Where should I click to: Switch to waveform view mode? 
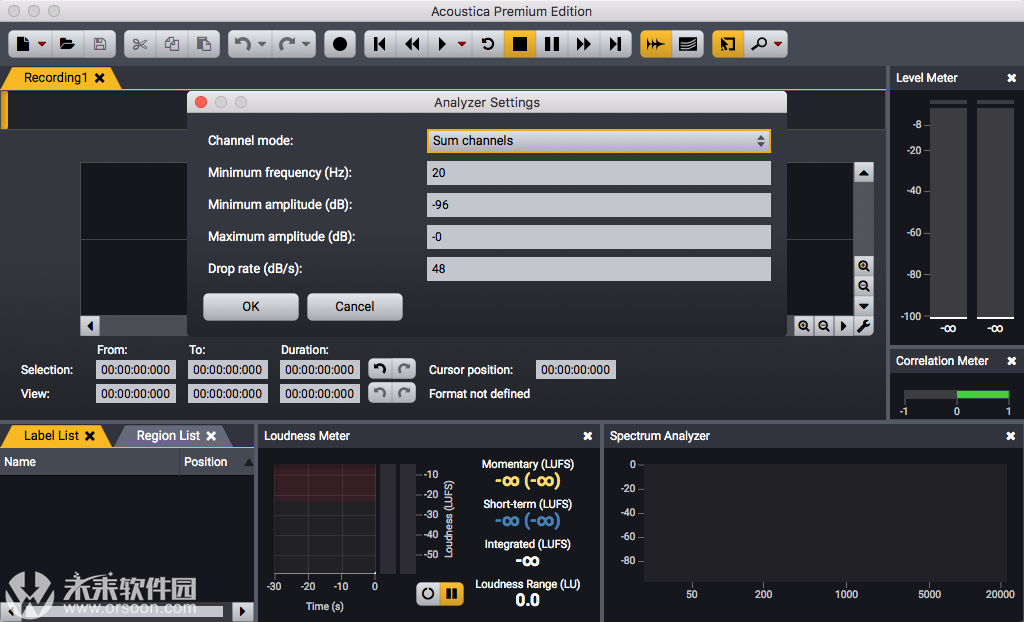tap(656, 44)
